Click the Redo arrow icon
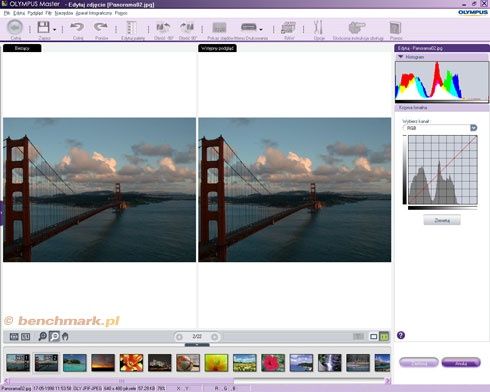Viewport: 490px width, 392px height. [101, 27]
